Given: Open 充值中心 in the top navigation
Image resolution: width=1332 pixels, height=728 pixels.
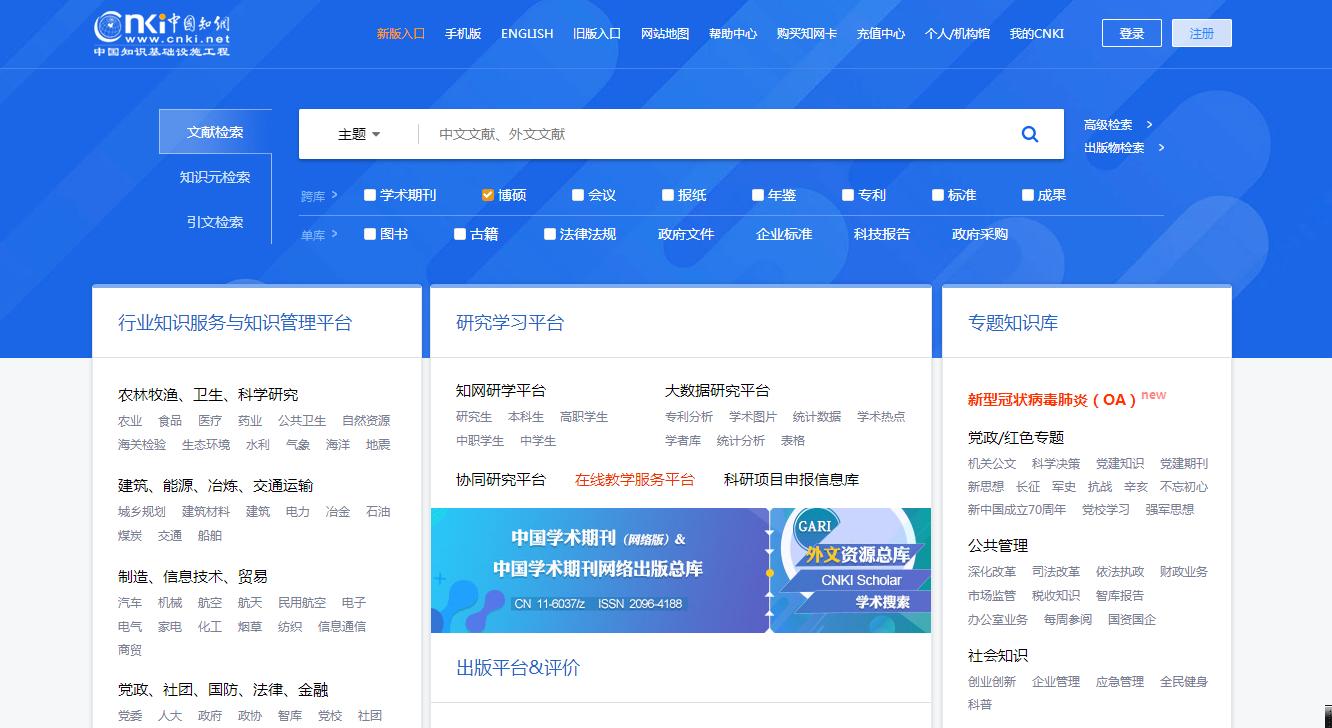Looking at the screenshot, I should tap(881, 33).
